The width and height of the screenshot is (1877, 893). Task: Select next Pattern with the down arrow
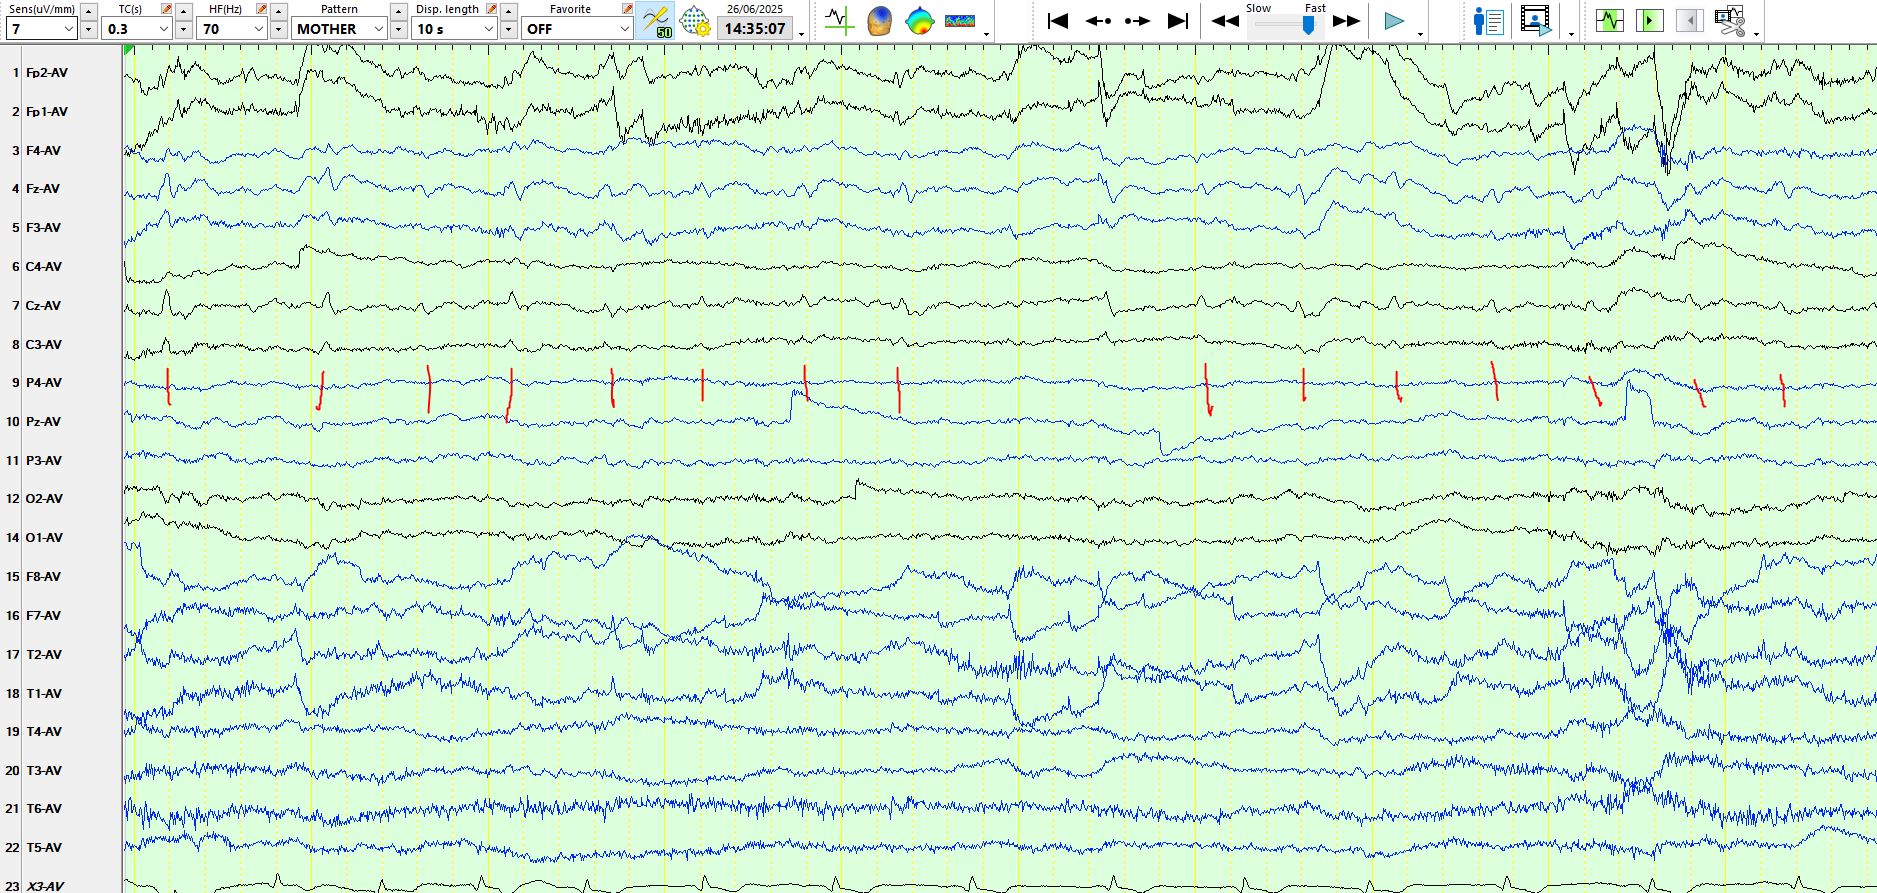pyautogui.click(x=398, y=30)
